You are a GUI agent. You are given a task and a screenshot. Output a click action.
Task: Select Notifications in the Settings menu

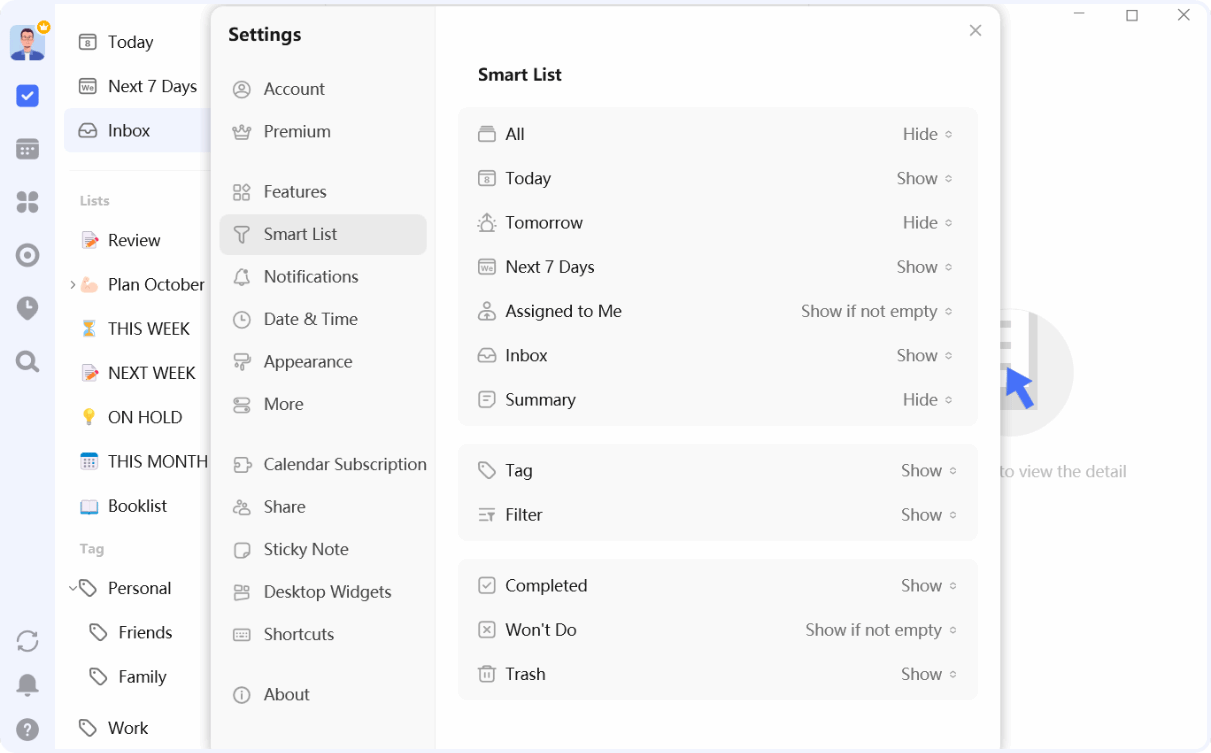click(310, 276)
